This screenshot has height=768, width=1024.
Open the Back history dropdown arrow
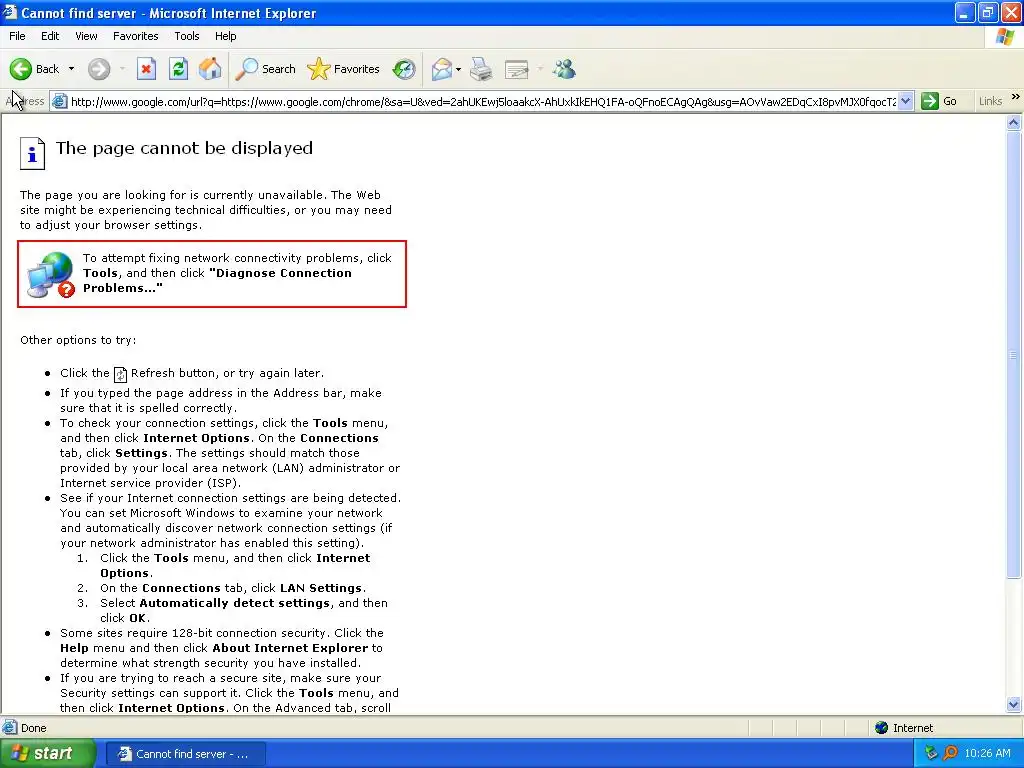(71, 69)
